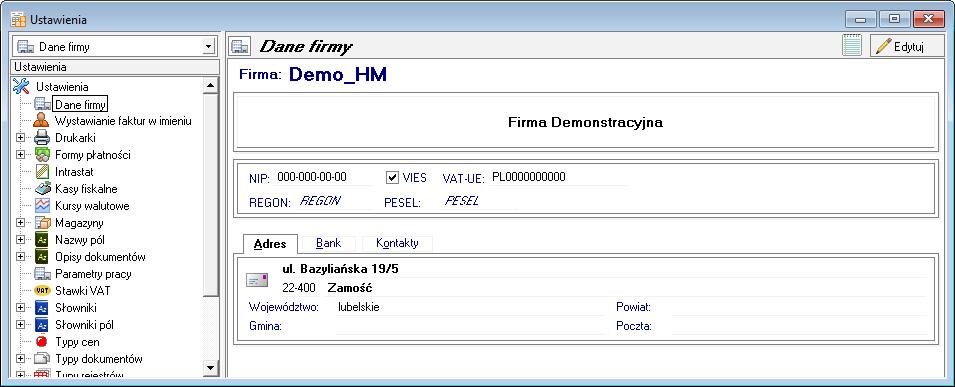The height and width of the screenshot is (387, 955).
Task: Click the Typy dokumentów documents icon
Action: tap(42, 359)
